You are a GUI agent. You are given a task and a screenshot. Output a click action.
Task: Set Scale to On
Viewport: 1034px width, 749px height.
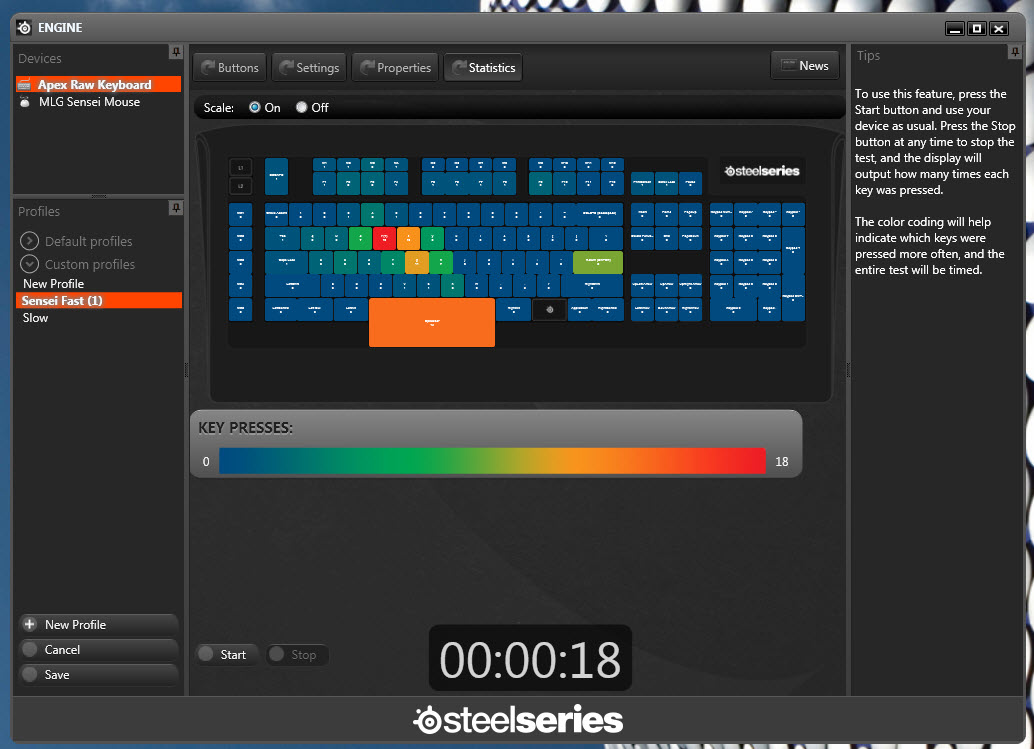point(255,107)
